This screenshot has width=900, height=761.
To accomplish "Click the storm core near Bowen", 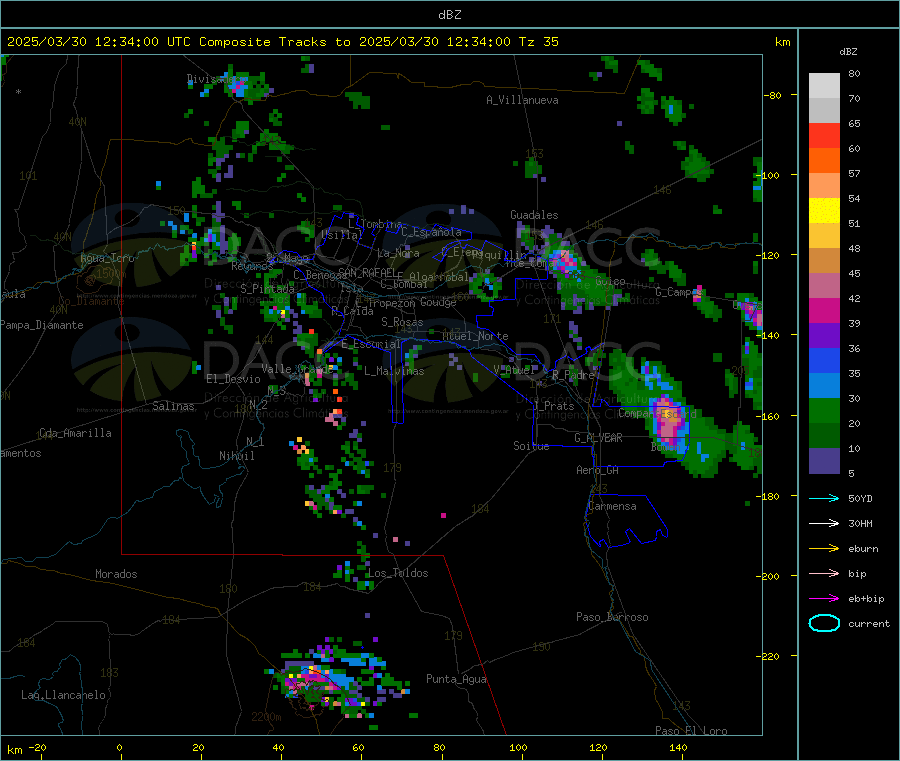I will point(668,423).
